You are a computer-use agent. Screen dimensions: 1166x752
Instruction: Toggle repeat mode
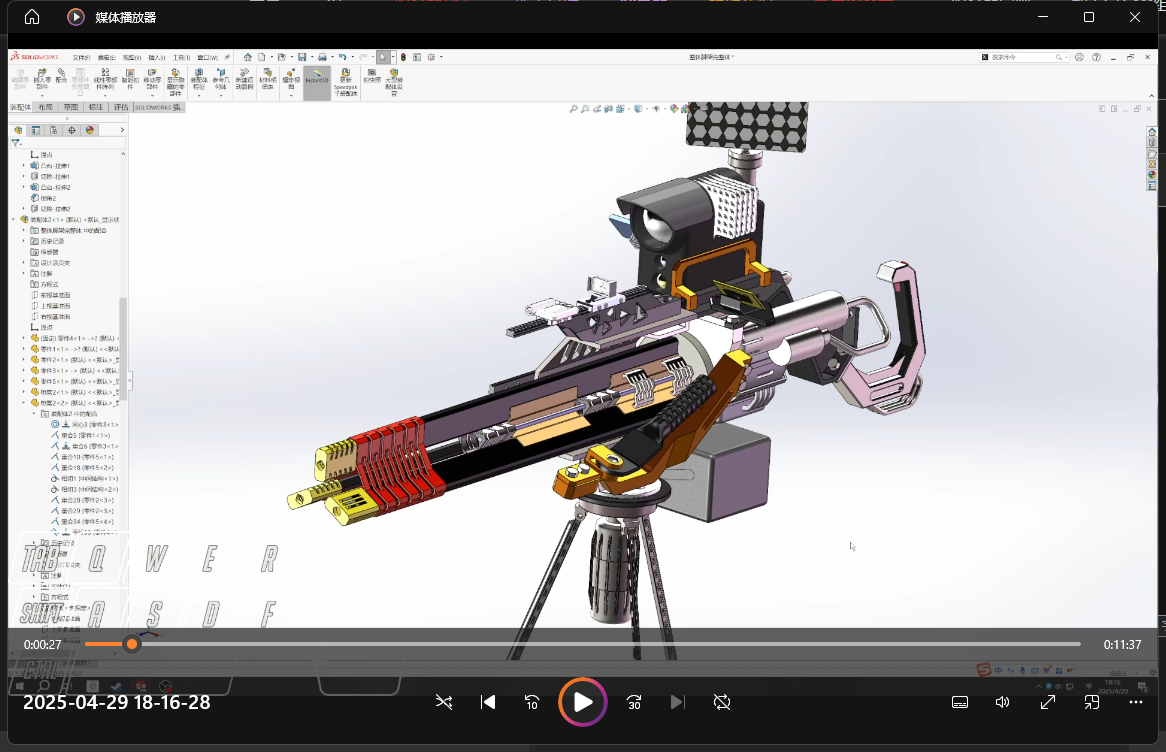point(722,702)
